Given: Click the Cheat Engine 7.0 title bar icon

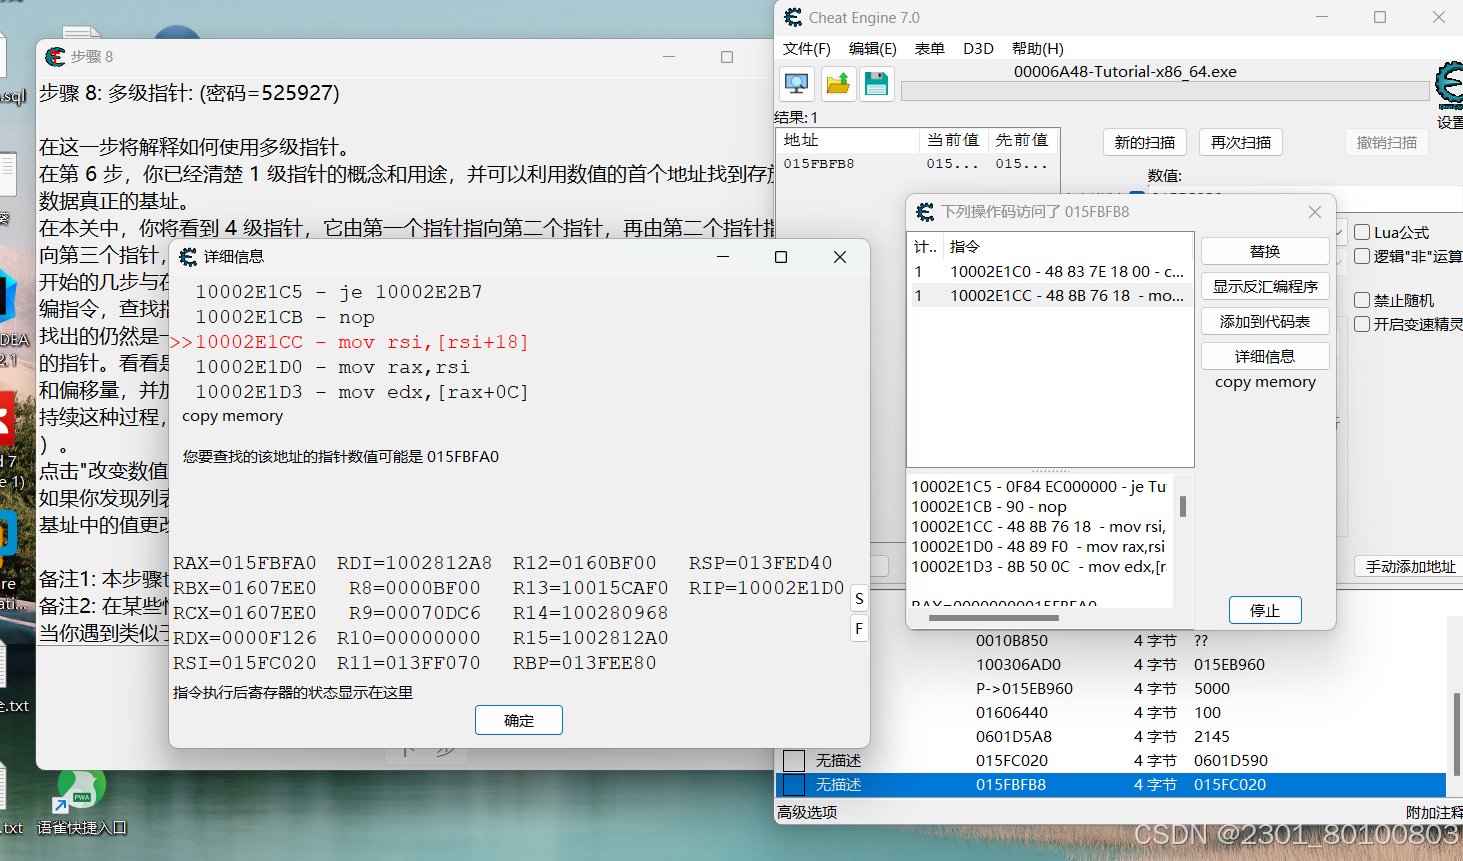Looking at the screenshot, I should tap(793, 17).
